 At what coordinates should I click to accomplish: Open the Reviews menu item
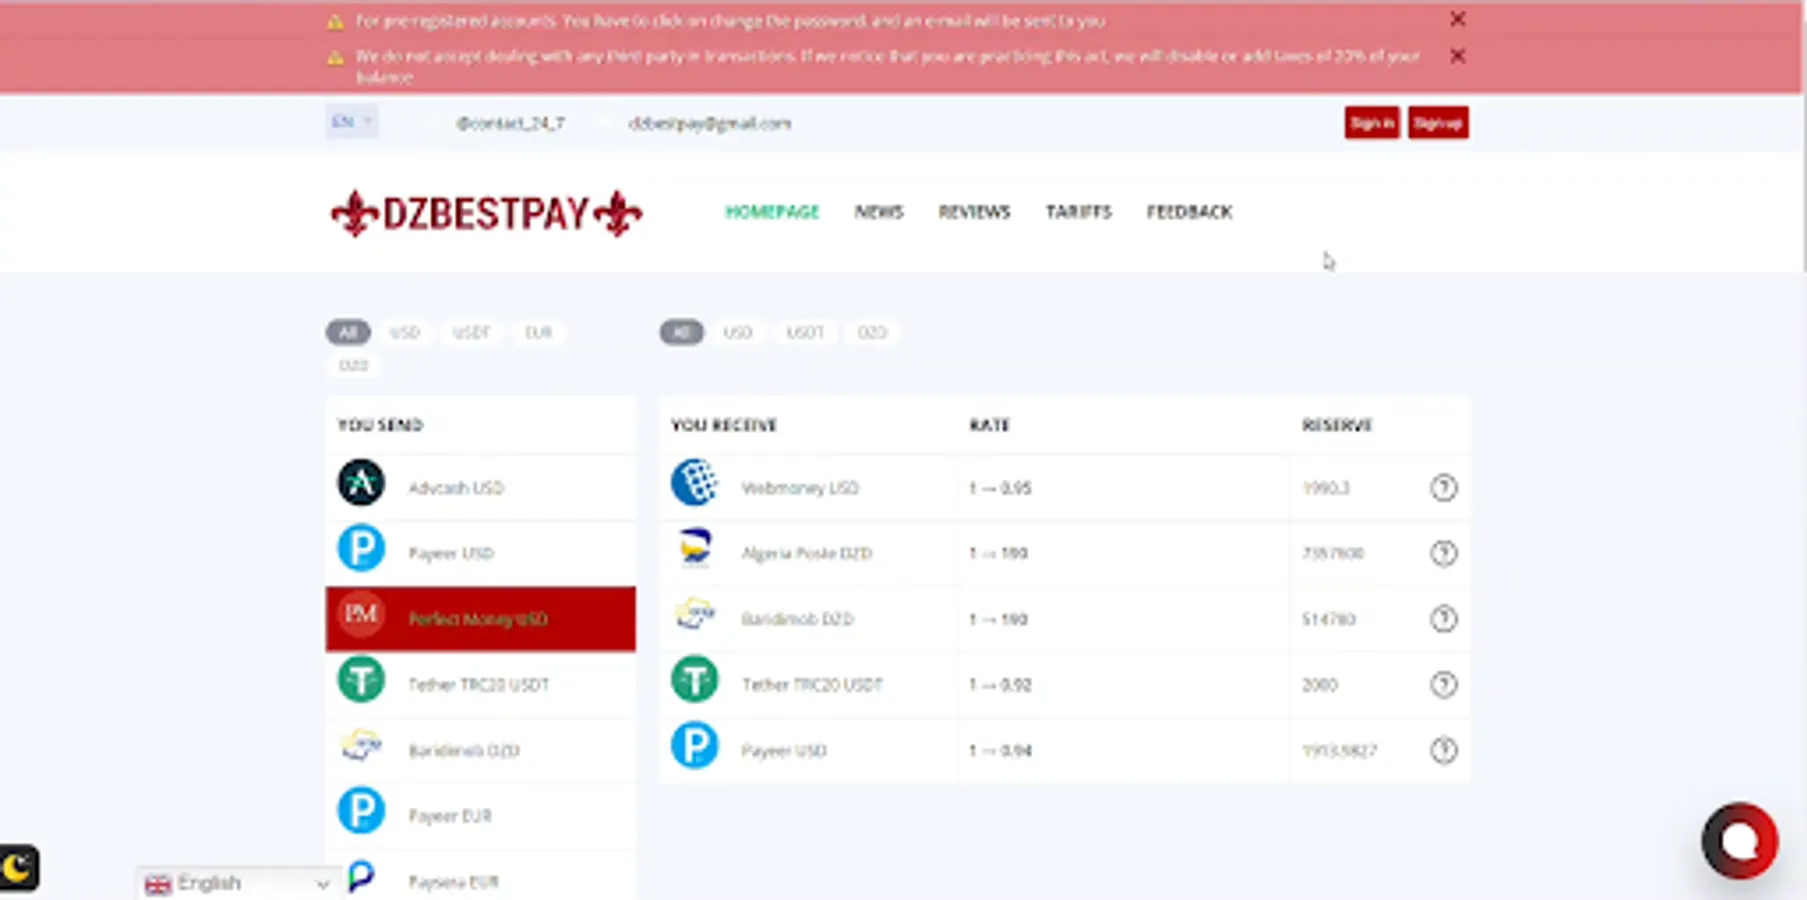(974, 212)
